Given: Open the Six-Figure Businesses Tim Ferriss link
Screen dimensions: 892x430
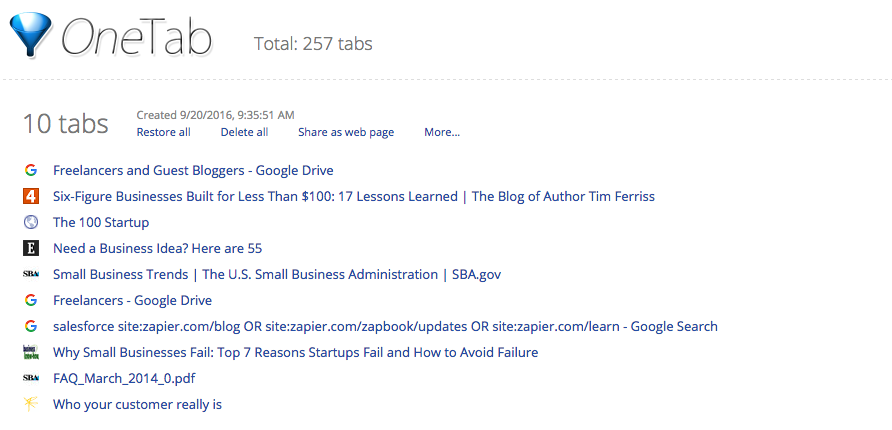Looking at the screenshot, I should pos(354,196).
